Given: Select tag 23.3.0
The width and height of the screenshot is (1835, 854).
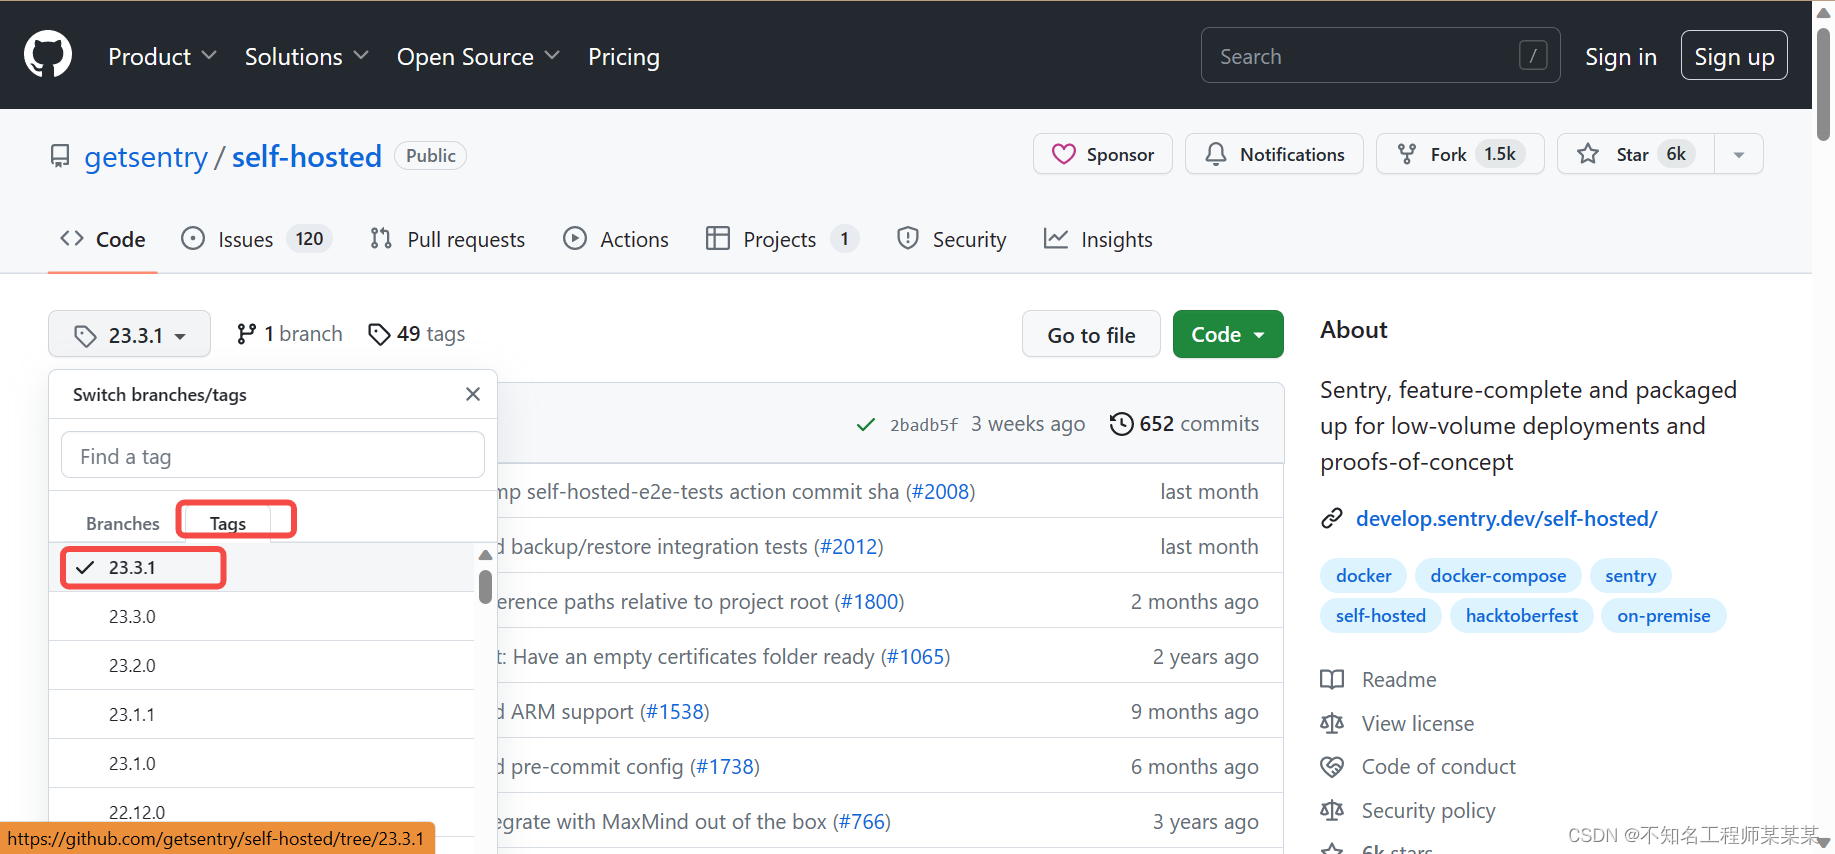Looking at the screenshot, I should [261, 616].
